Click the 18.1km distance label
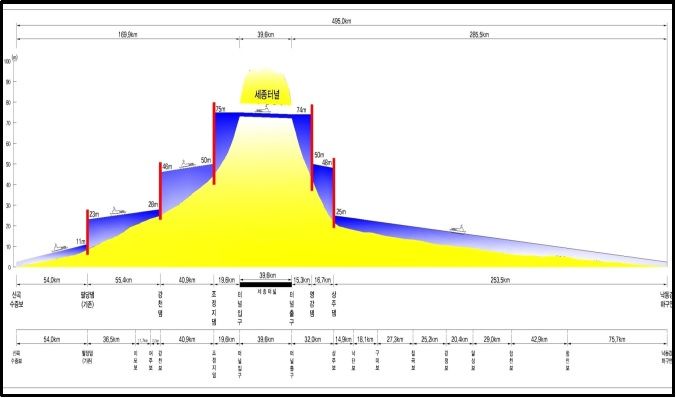 (365, 340)
